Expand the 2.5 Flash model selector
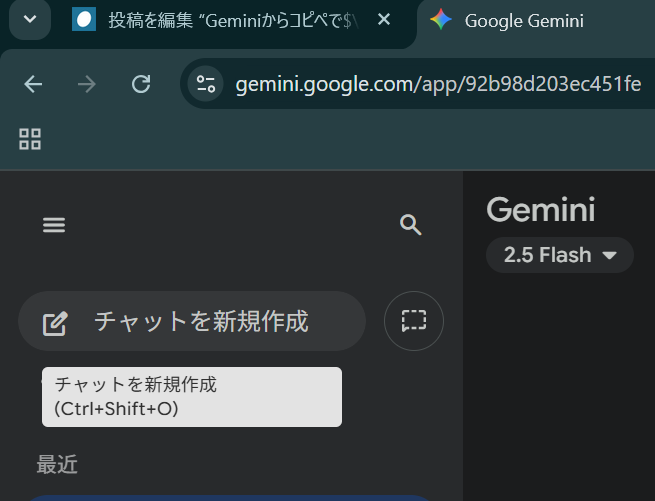Viewport: 655px width, 501px height. coord(560,255)
